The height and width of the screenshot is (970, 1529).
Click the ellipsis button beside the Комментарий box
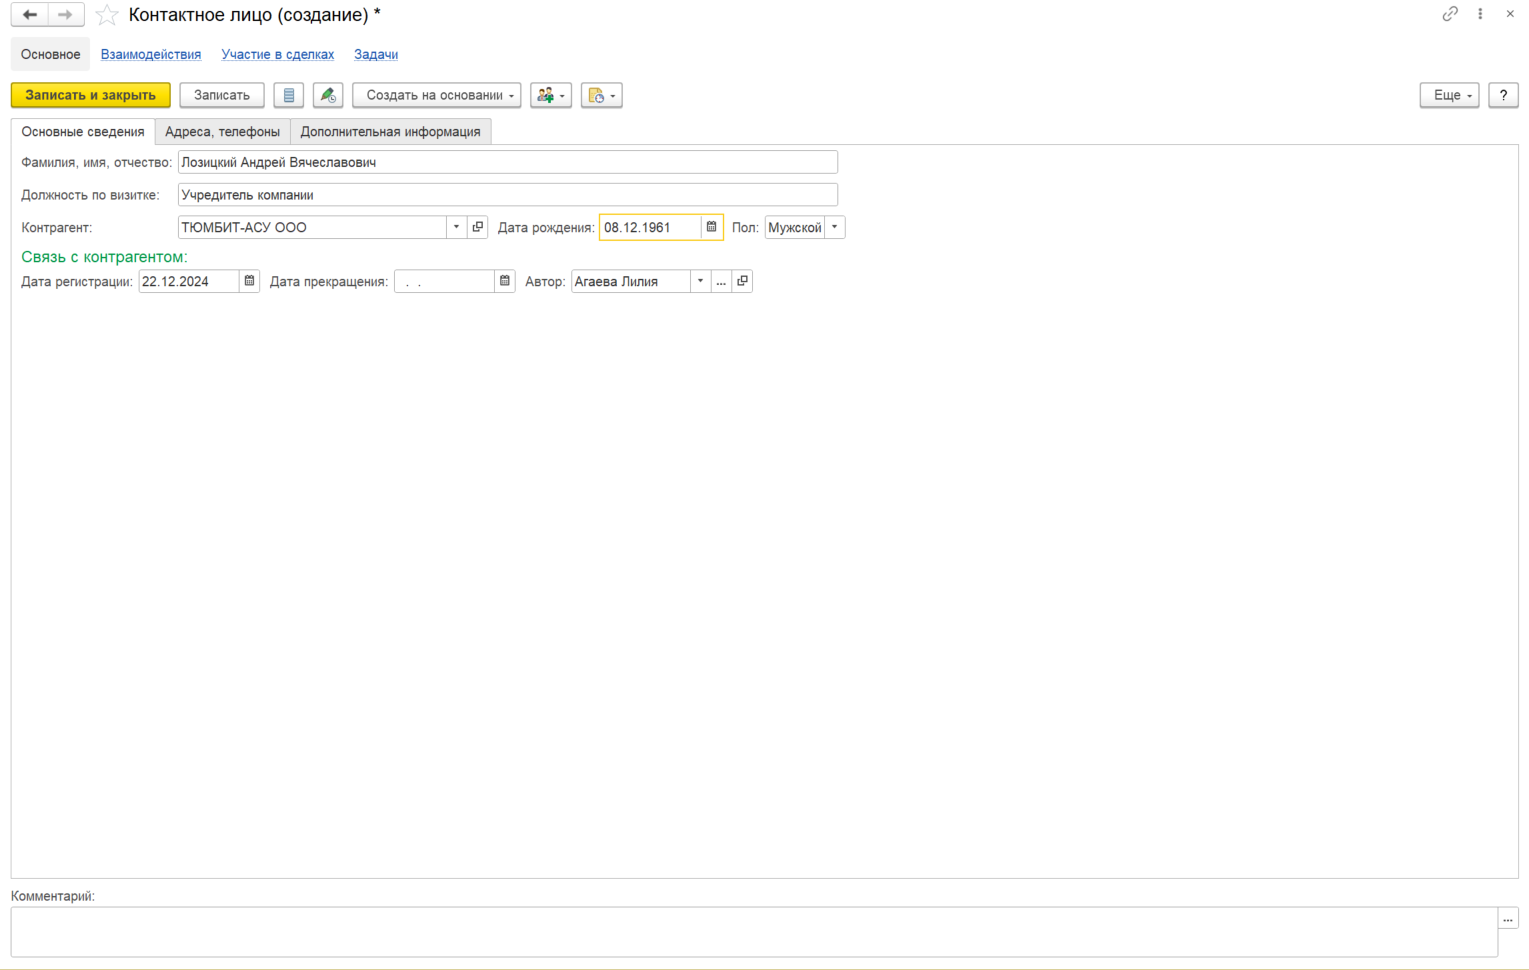pyautogui.click(x=1508, y=918)
